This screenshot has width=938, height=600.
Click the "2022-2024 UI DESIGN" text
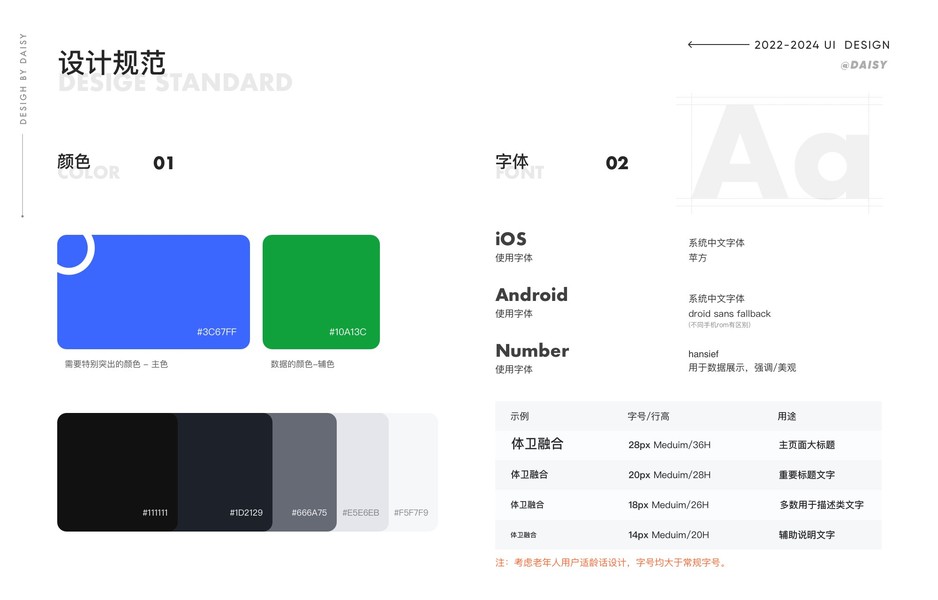coord(822,45)
